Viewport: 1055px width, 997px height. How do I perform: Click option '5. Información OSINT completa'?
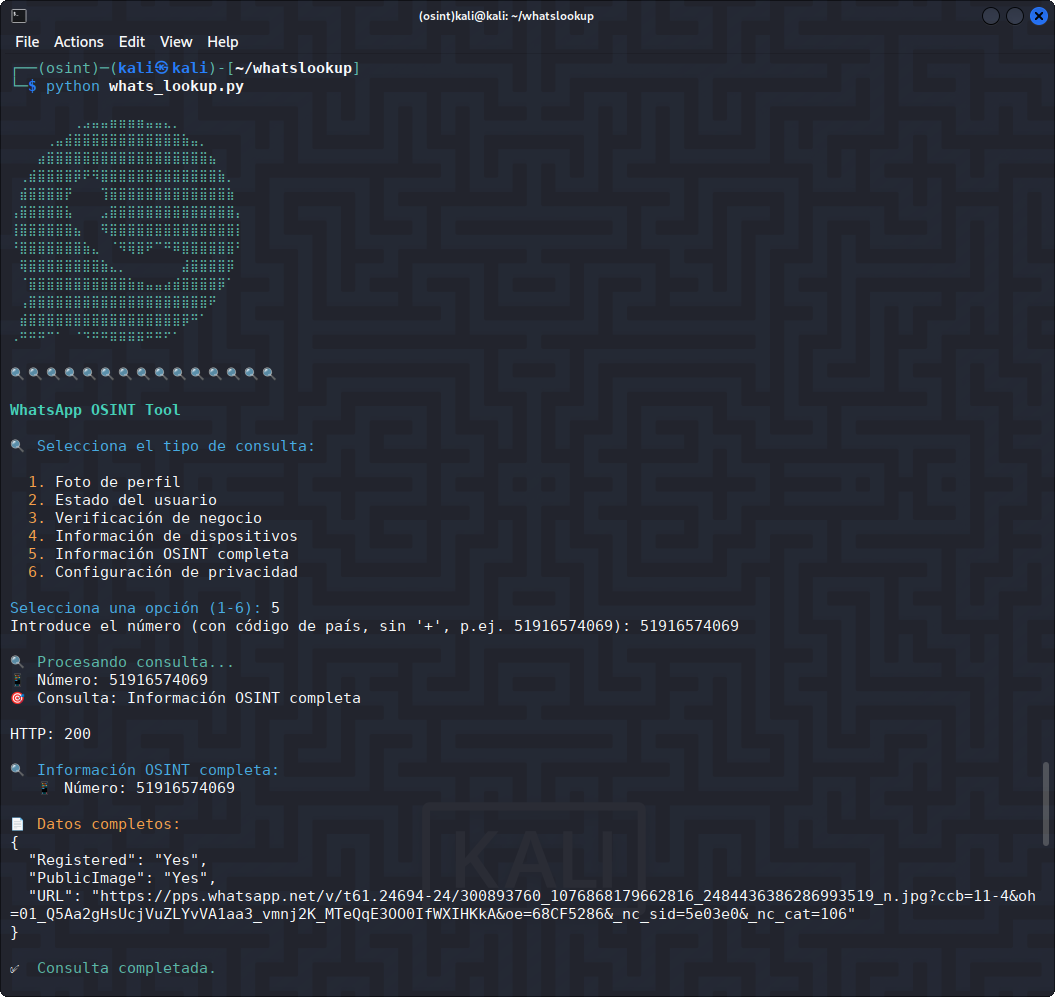[x=158, y=554]
